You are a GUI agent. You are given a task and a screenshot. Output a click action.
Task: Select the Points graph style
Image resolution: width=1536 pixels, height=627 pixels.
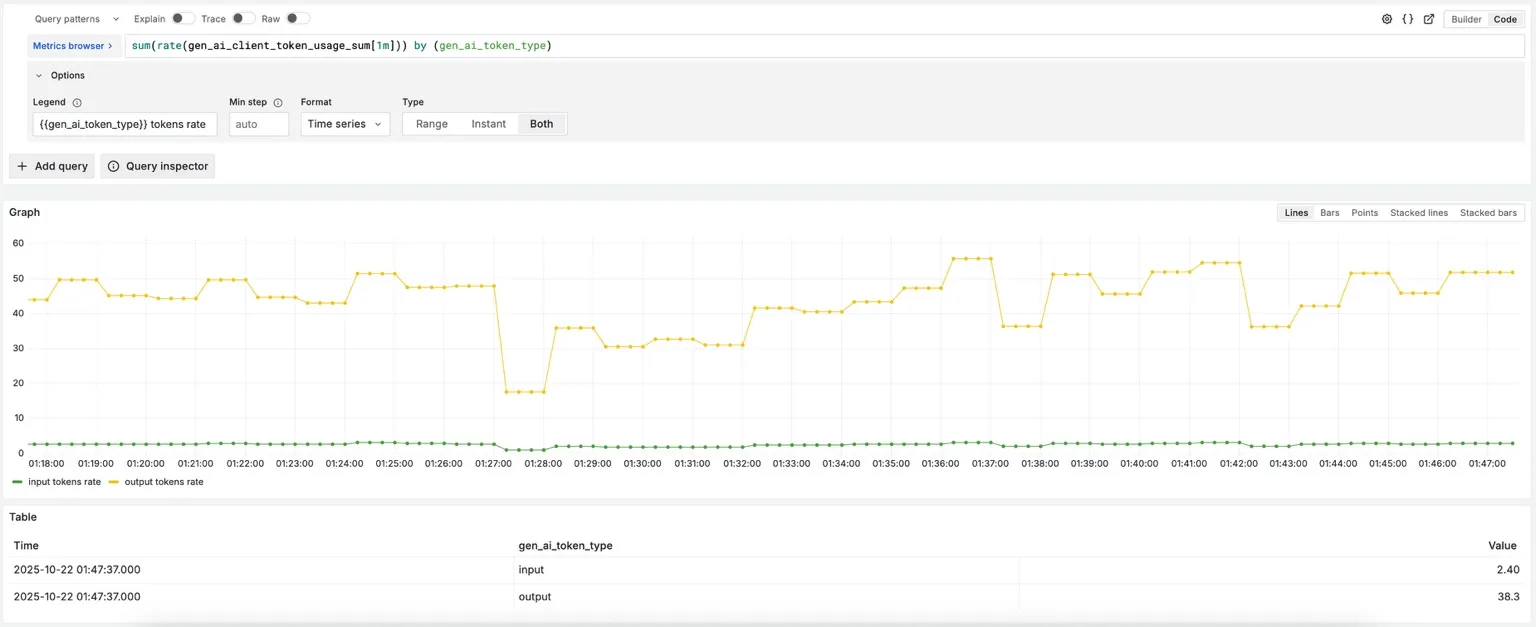pyautogui.click(x=1364, y=212)
